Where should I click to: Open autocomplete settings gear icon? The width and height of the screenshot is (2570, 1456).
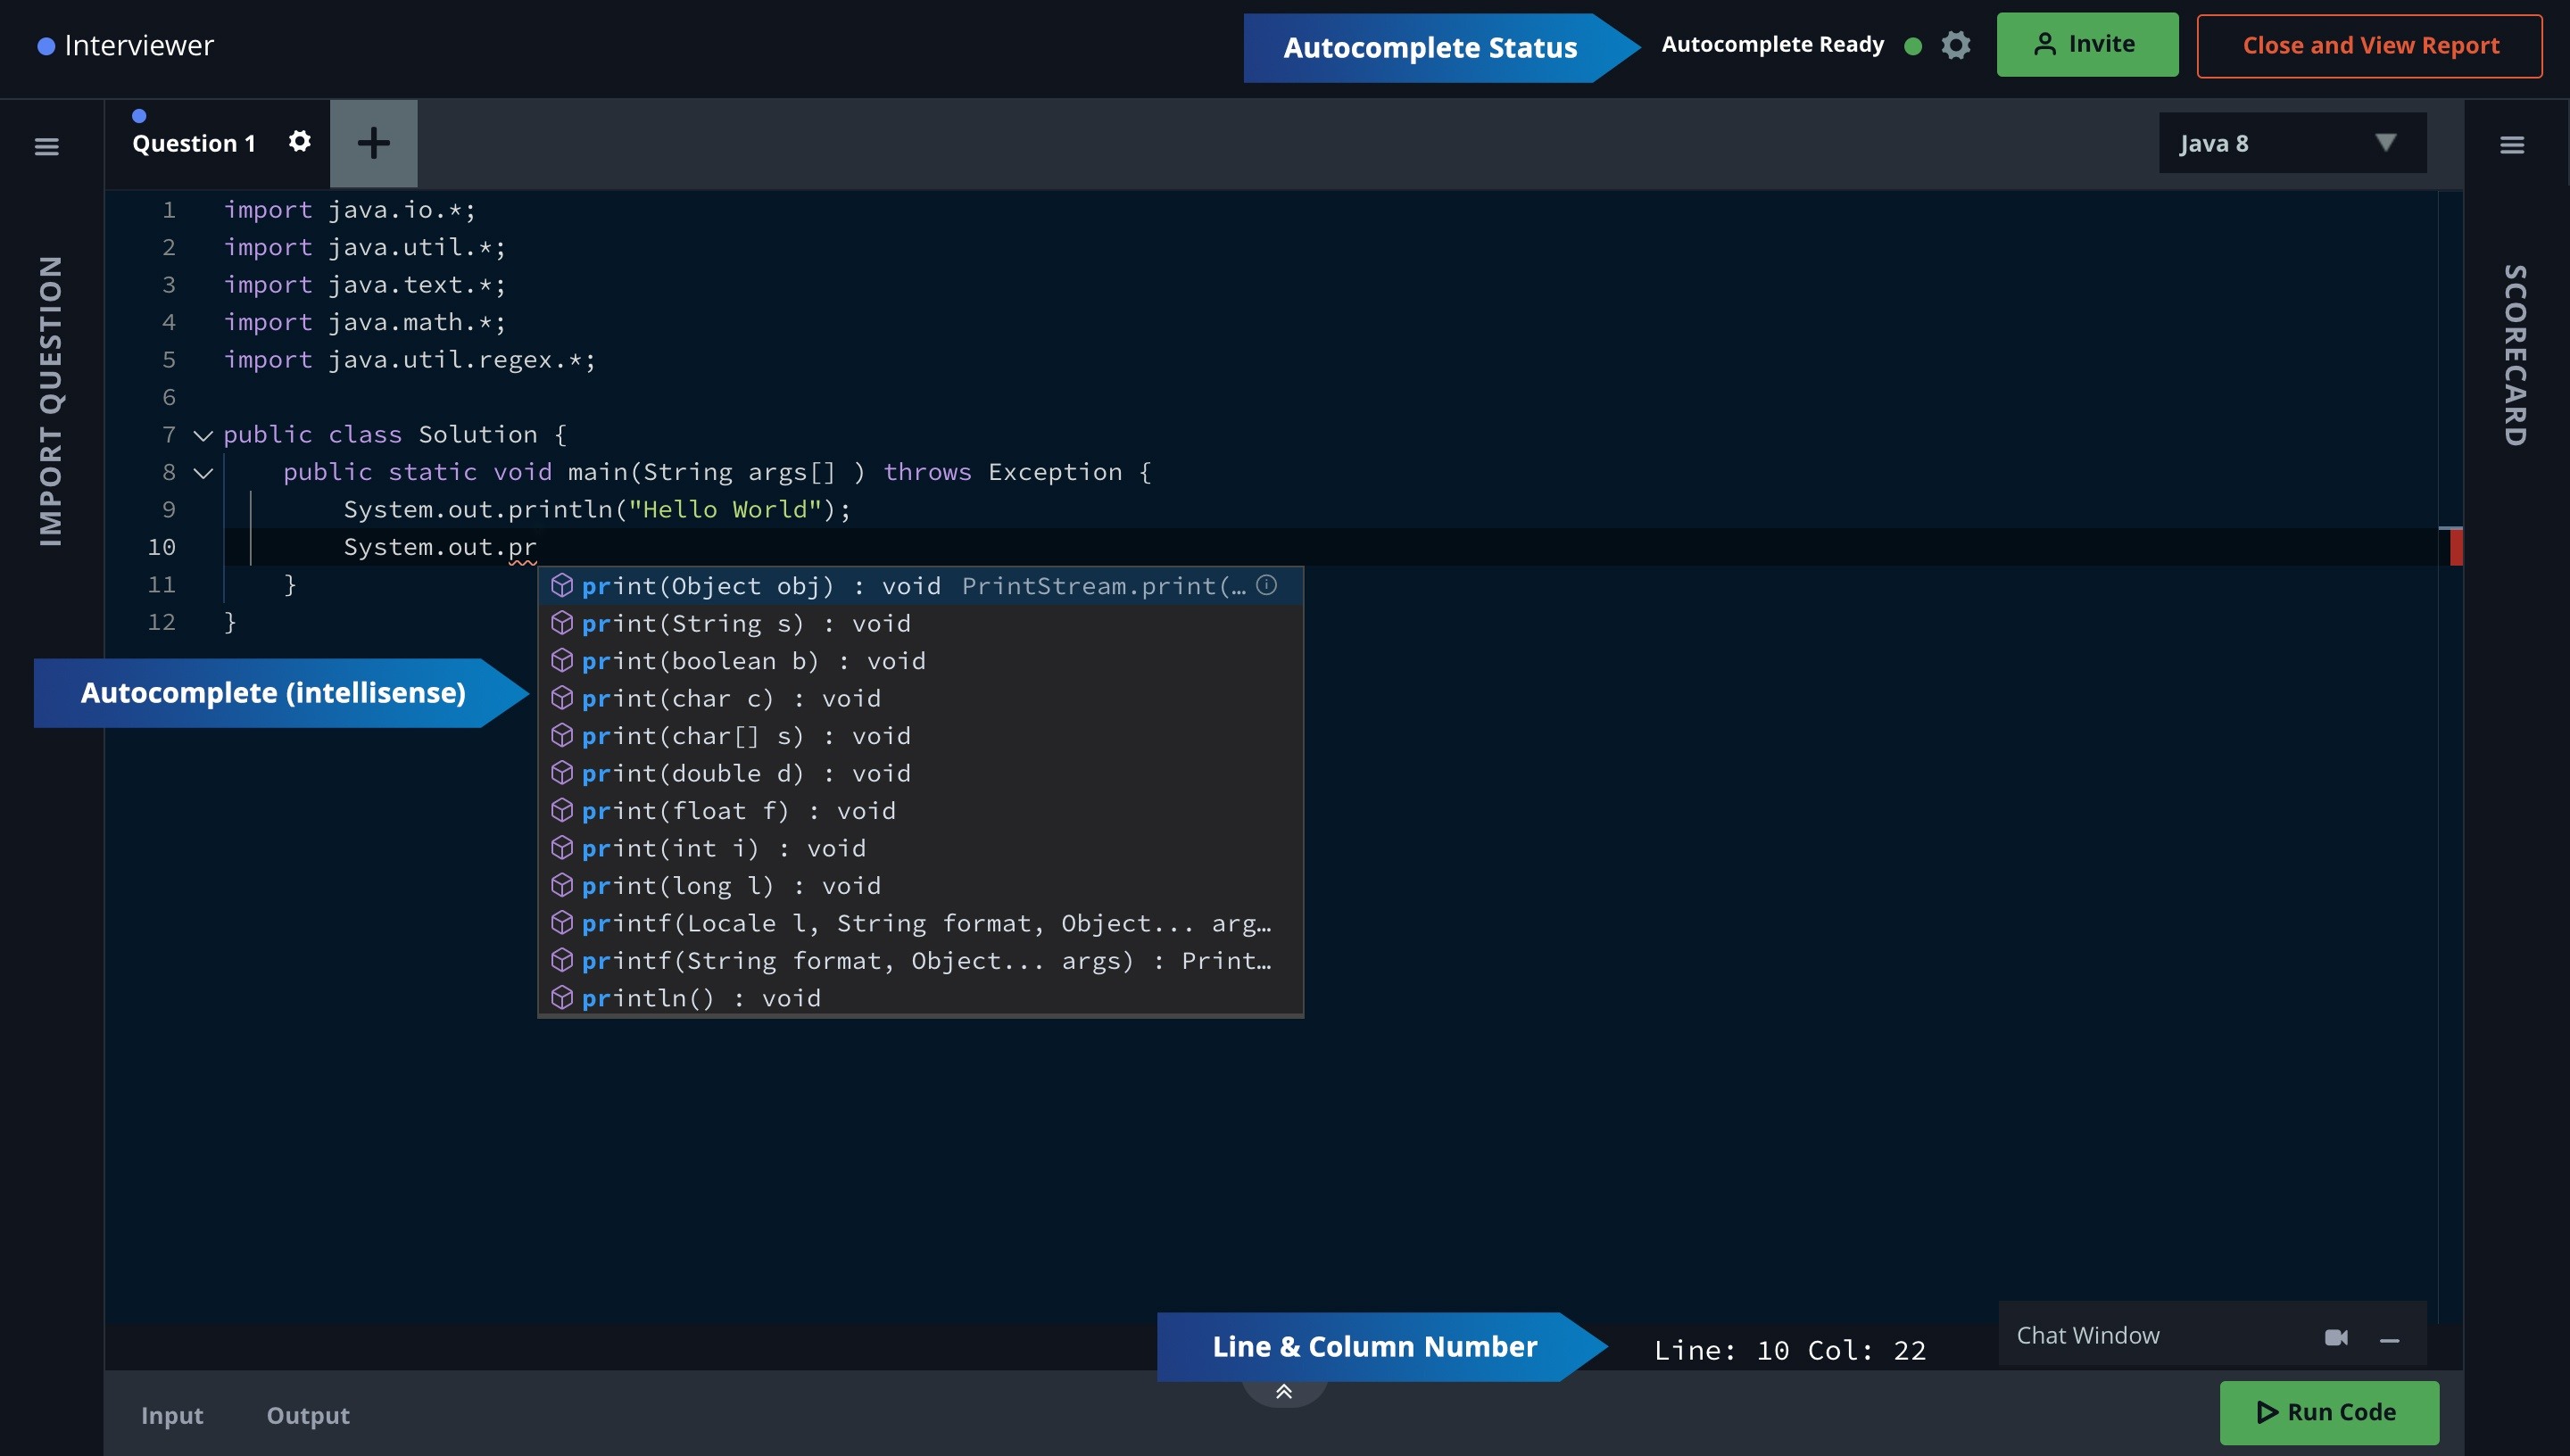[1955, 45]
